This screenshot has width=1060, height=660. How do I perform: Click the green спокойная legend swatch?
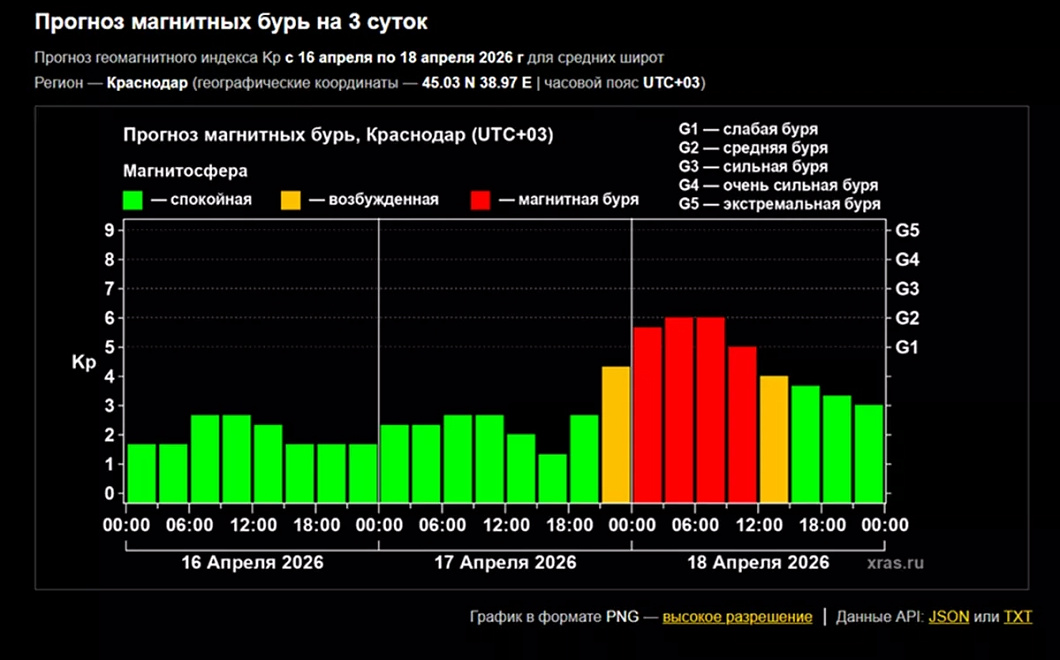pyautogui.click(x=132, y=200)
